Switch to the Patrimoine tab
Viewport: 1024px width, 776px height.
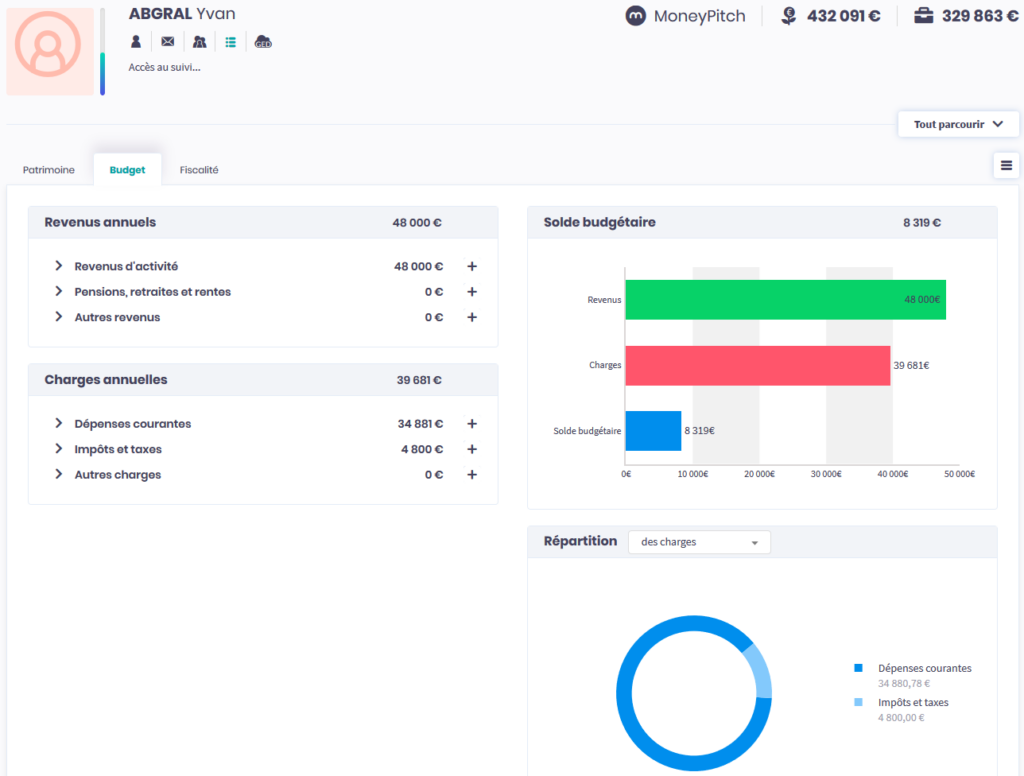[49, 170]
